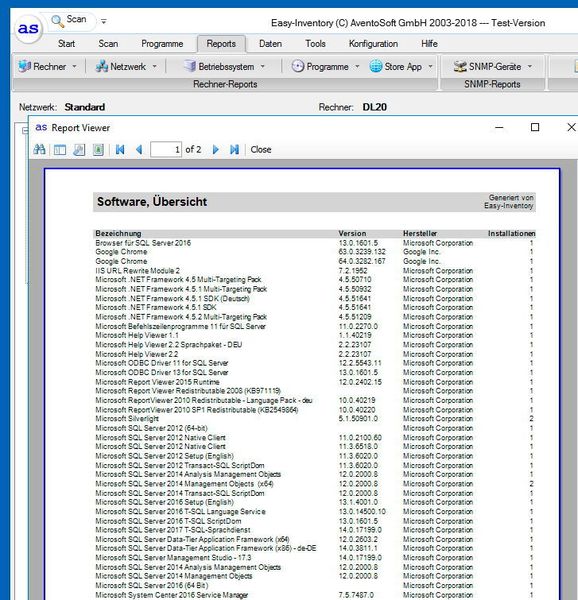
Task: Click the Scan magnifier quick access icon
Action: pos(57,21)
